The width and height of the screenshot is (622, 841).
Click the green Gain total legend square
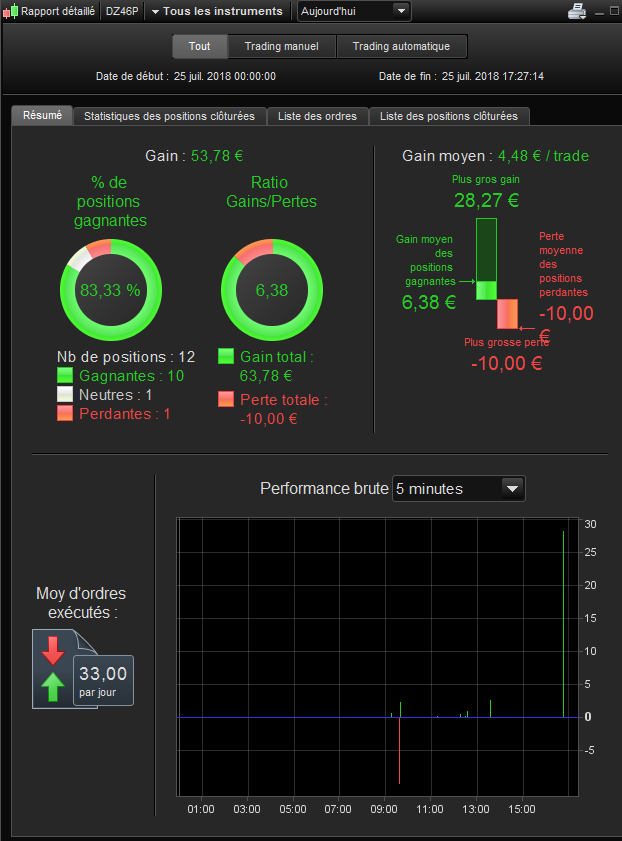click(x=226, y=356)
